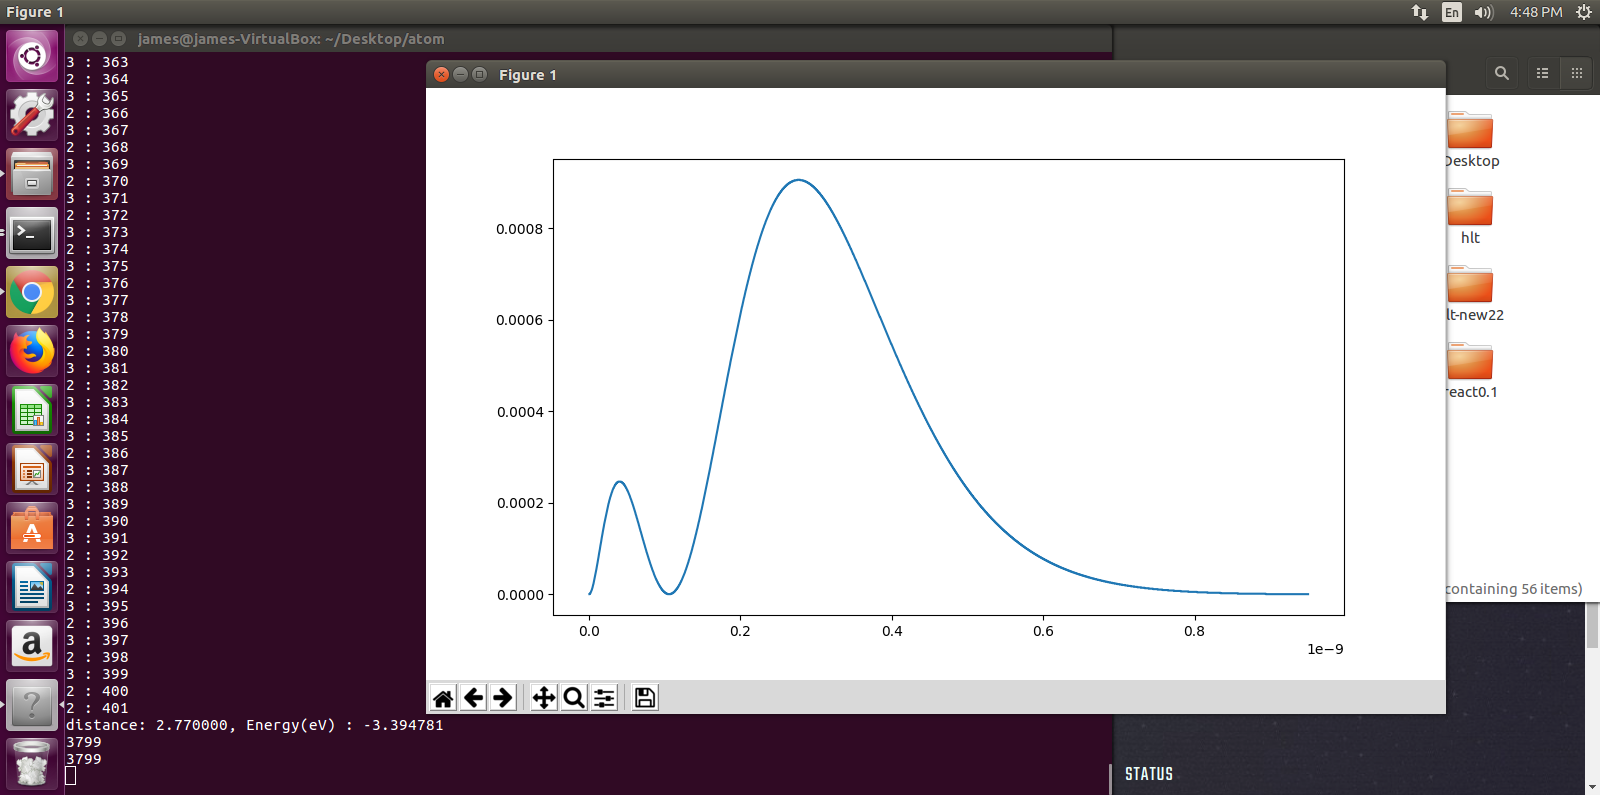The height and width of the screenshot is (795, 1600).
Task: Open the En keyboard layout indicator
Action: click(1452, 12)
